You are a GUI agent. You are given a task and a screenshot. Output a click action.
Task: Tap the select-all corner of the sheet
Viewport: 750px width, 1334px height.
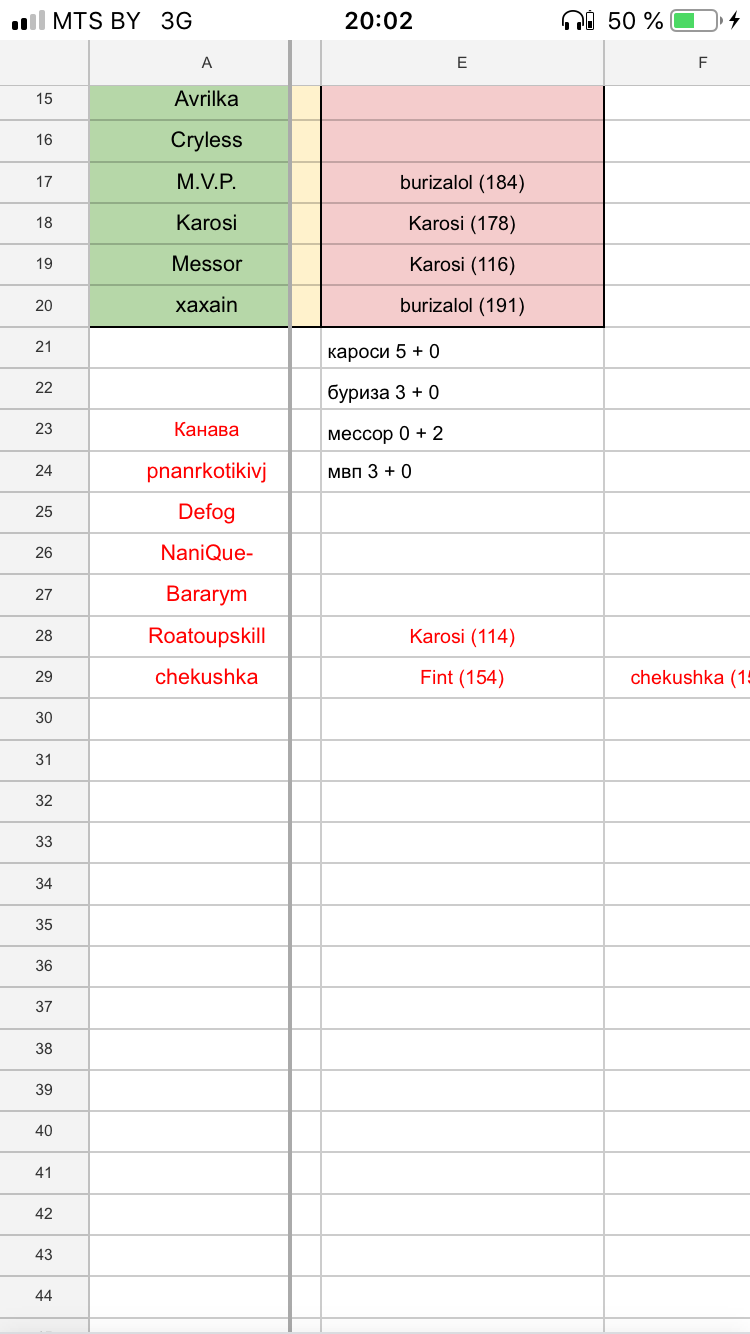(x=44, y=62)
